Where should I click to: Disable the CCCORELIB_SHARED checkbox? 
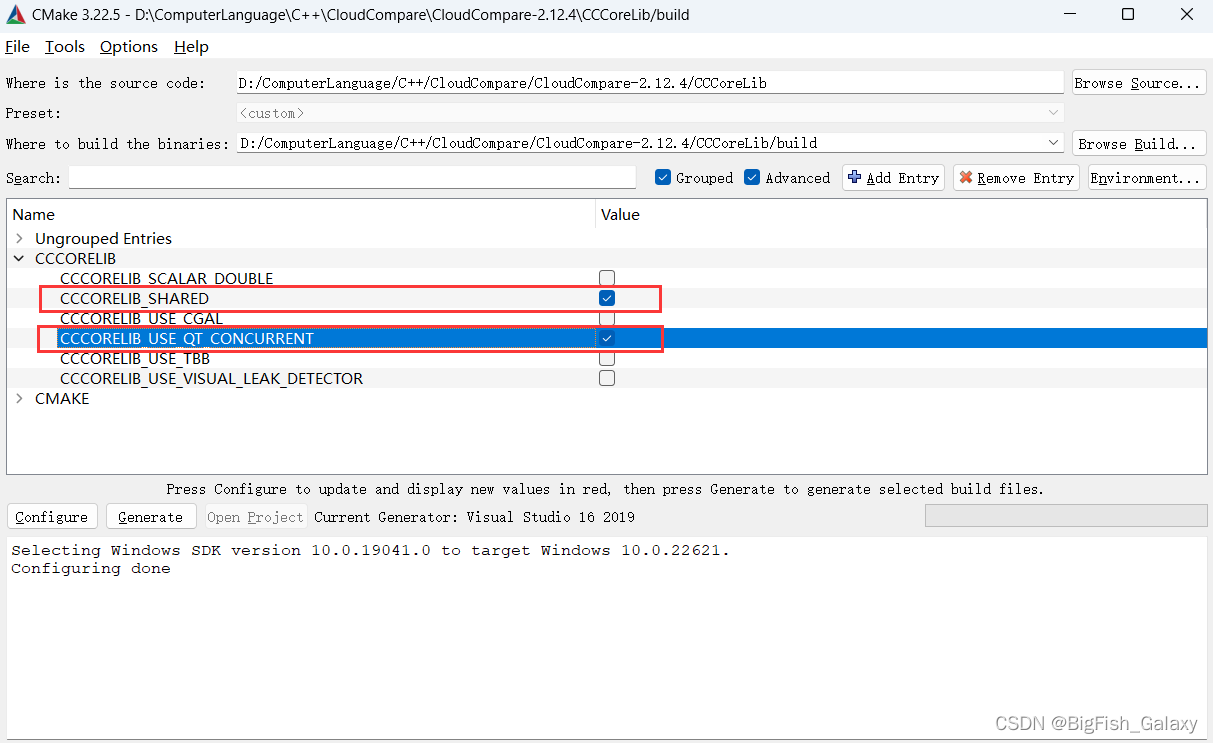[x=607, y=298]
